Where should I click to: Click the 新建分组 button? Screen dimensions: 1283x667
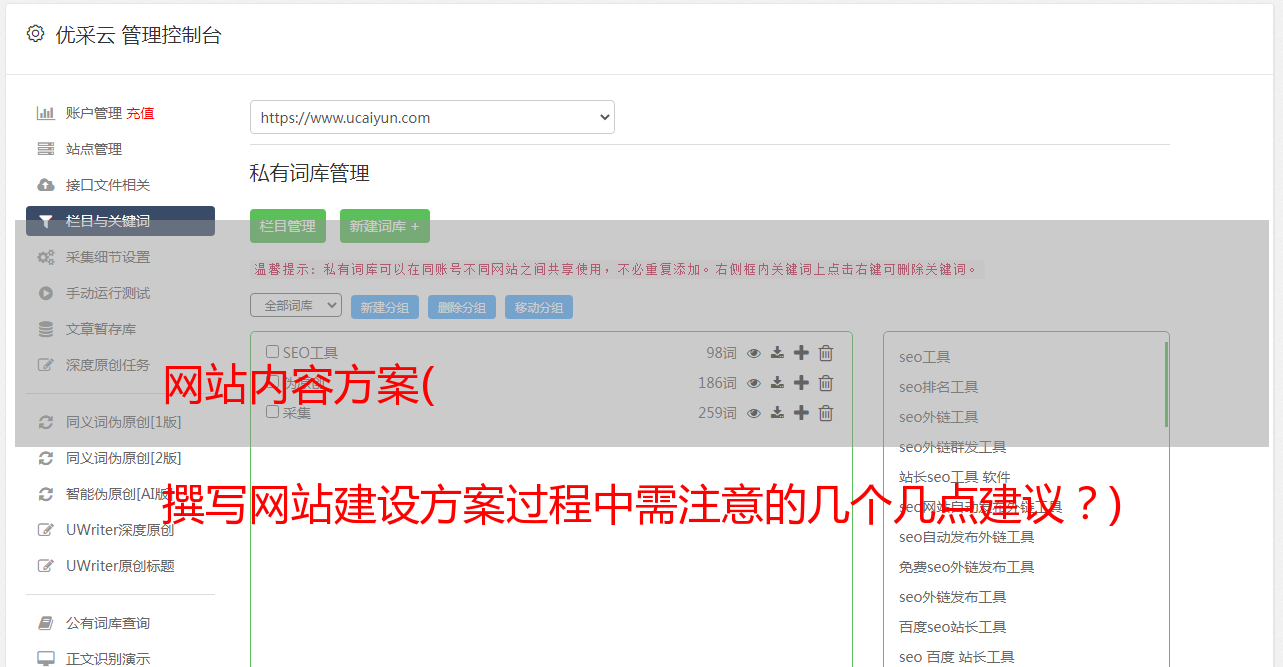tap(385, 307)
